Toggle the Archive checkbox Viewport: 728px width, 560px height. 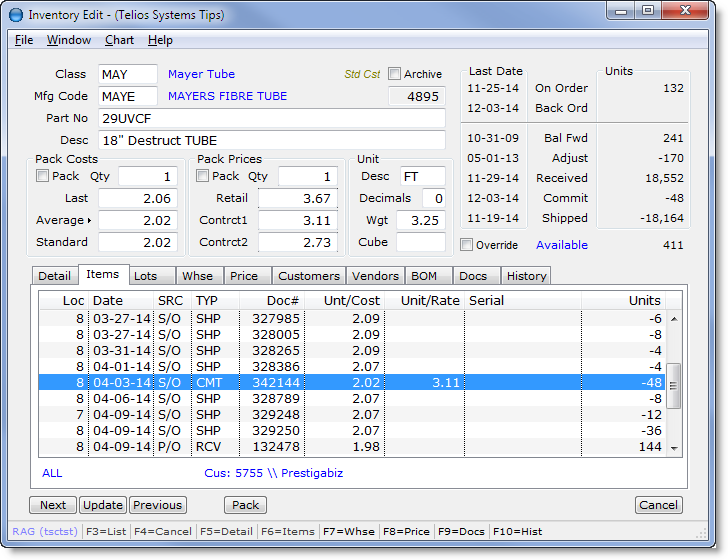394,74
